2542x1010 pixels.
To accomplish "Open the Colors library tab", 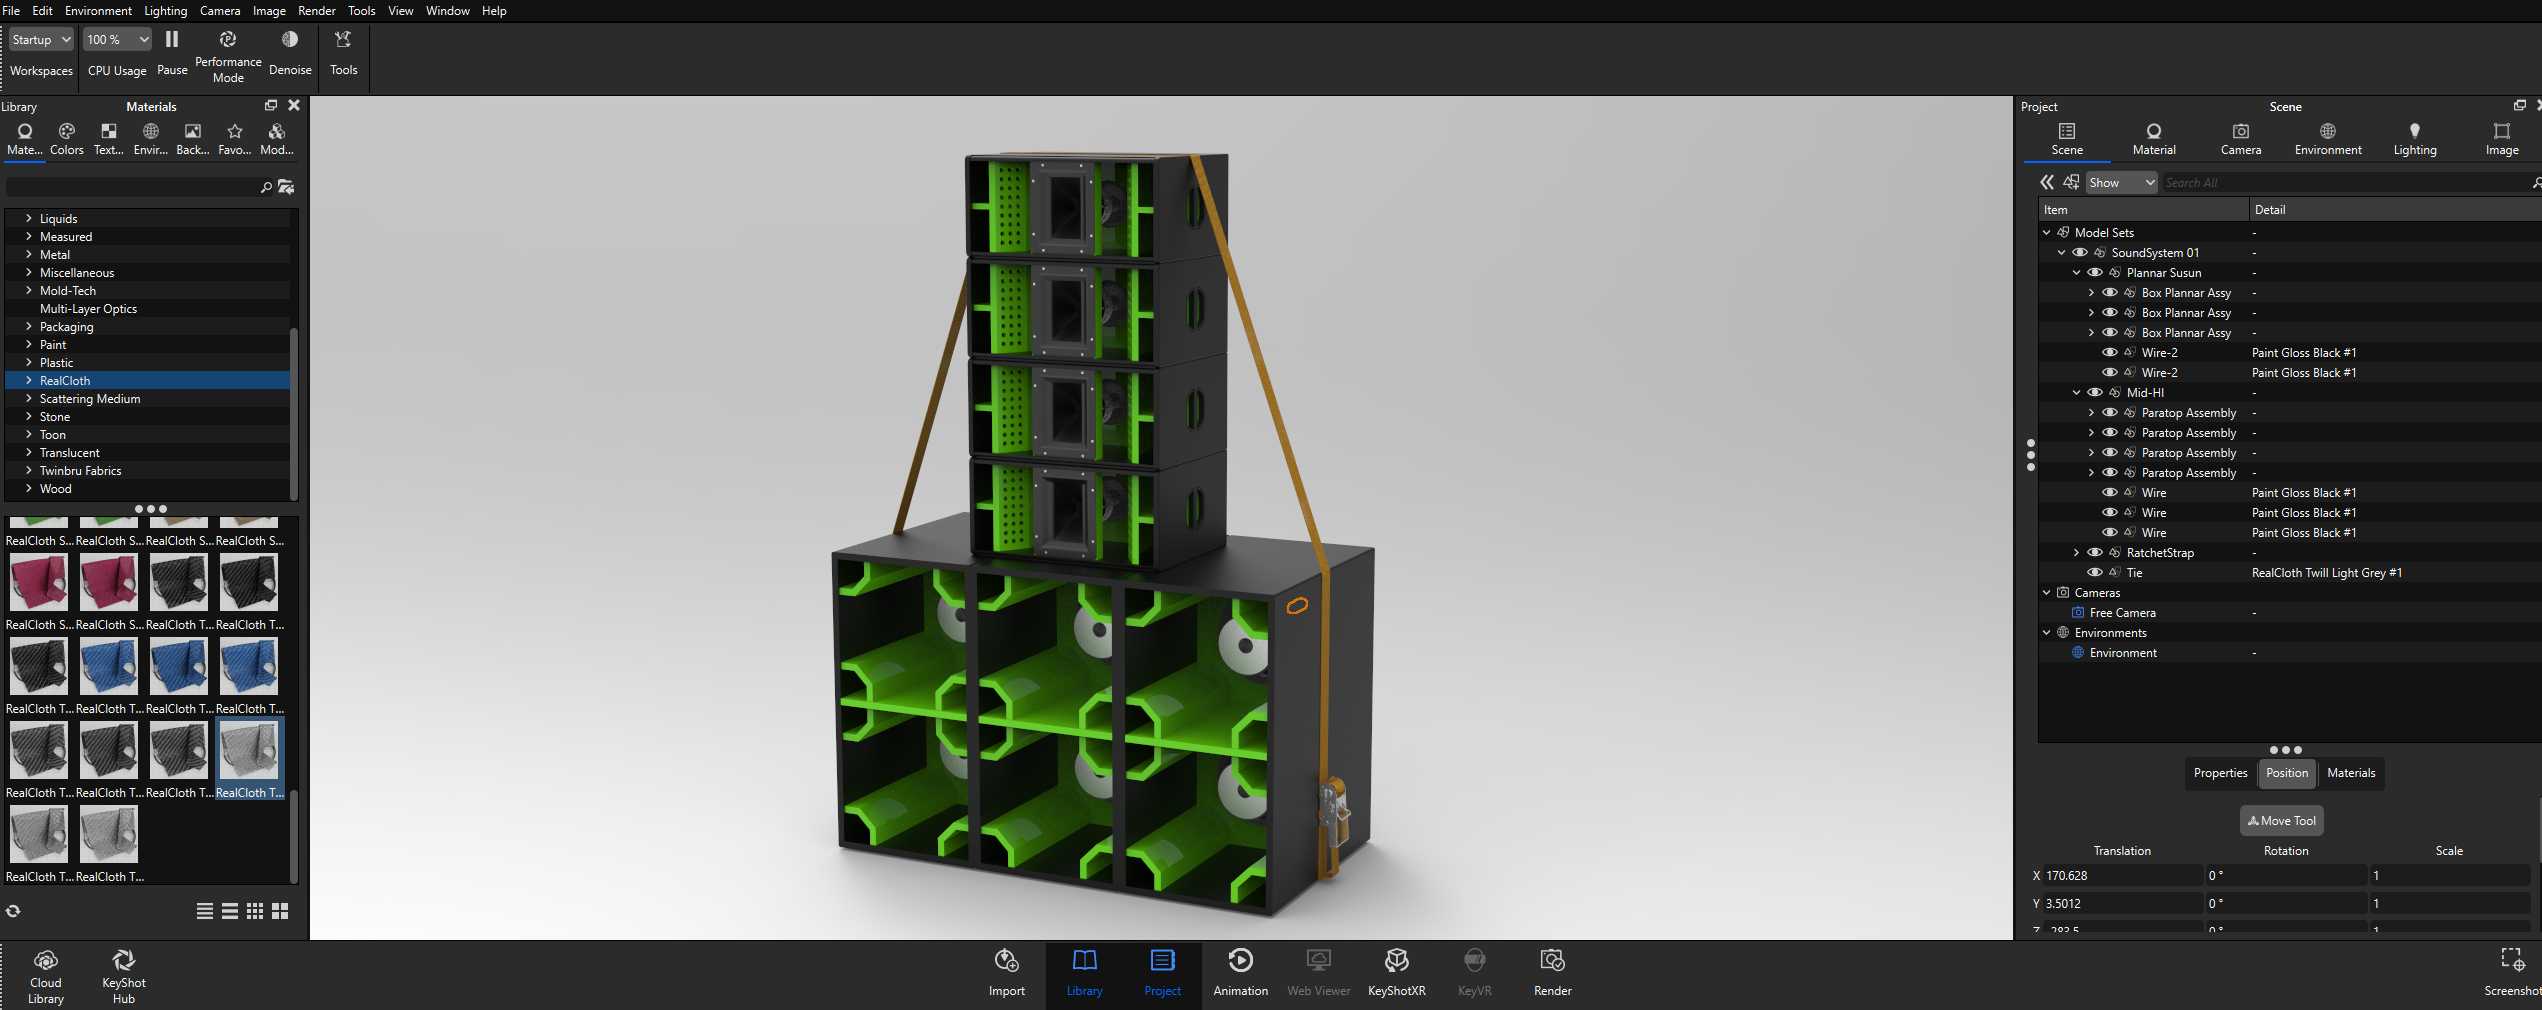I will [x=67, y=139].
